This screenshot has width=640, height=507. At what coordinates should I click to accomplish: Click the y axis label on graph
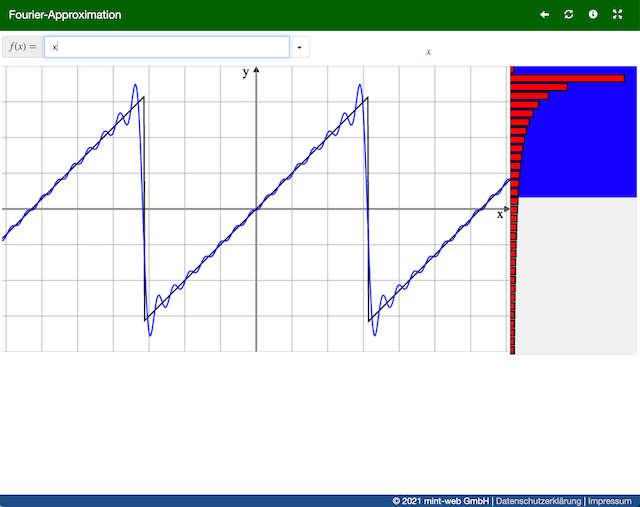(x=245, y=72)
